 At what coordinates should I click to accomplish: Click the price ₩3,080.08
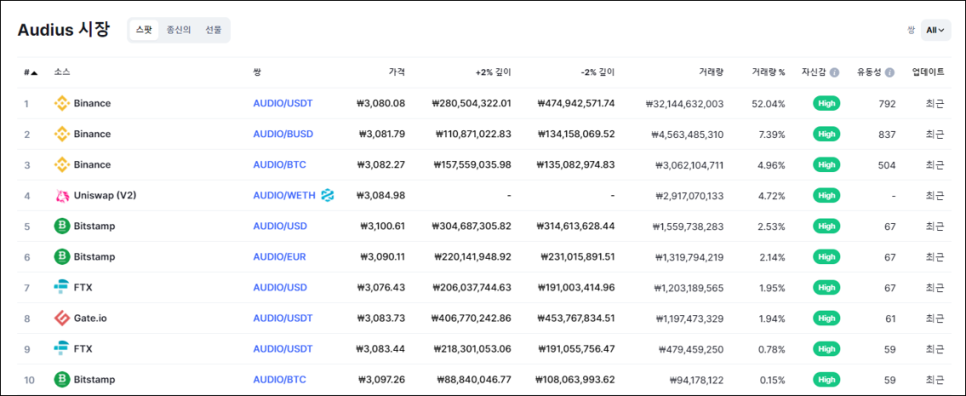click(381, 103)
